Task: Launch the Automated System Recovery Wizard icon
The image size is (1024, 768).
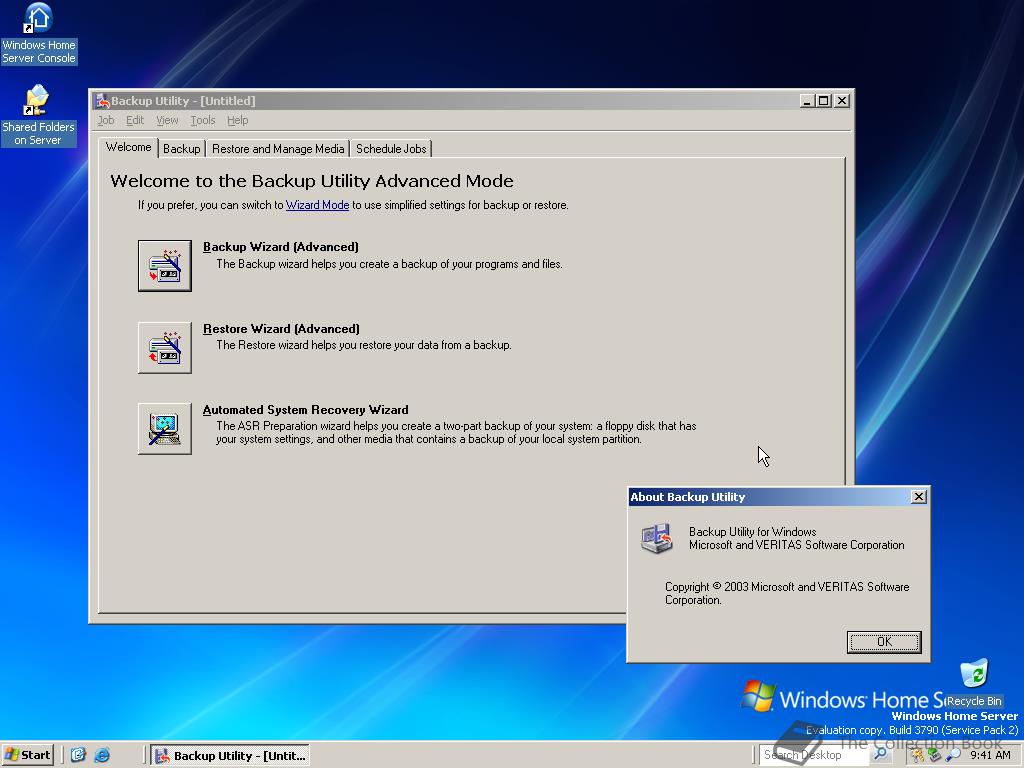Action: pyautogui.click(x=165, y=428)
